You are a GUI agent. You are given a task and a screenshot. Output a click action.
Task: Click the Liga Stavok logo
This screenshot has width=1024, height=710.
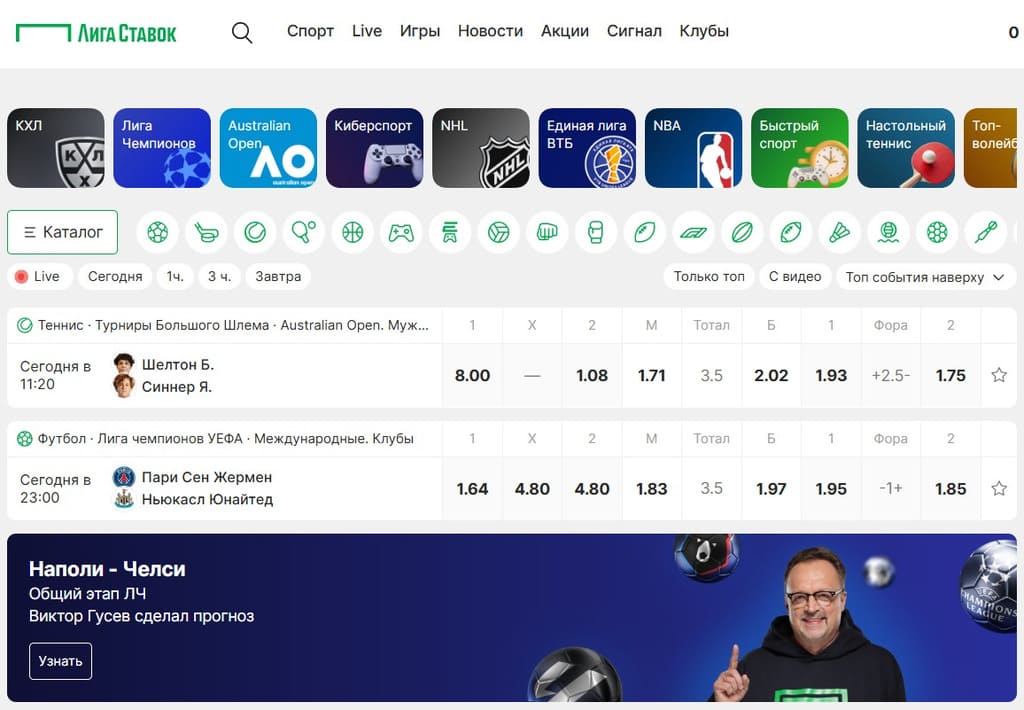[96, 33]
